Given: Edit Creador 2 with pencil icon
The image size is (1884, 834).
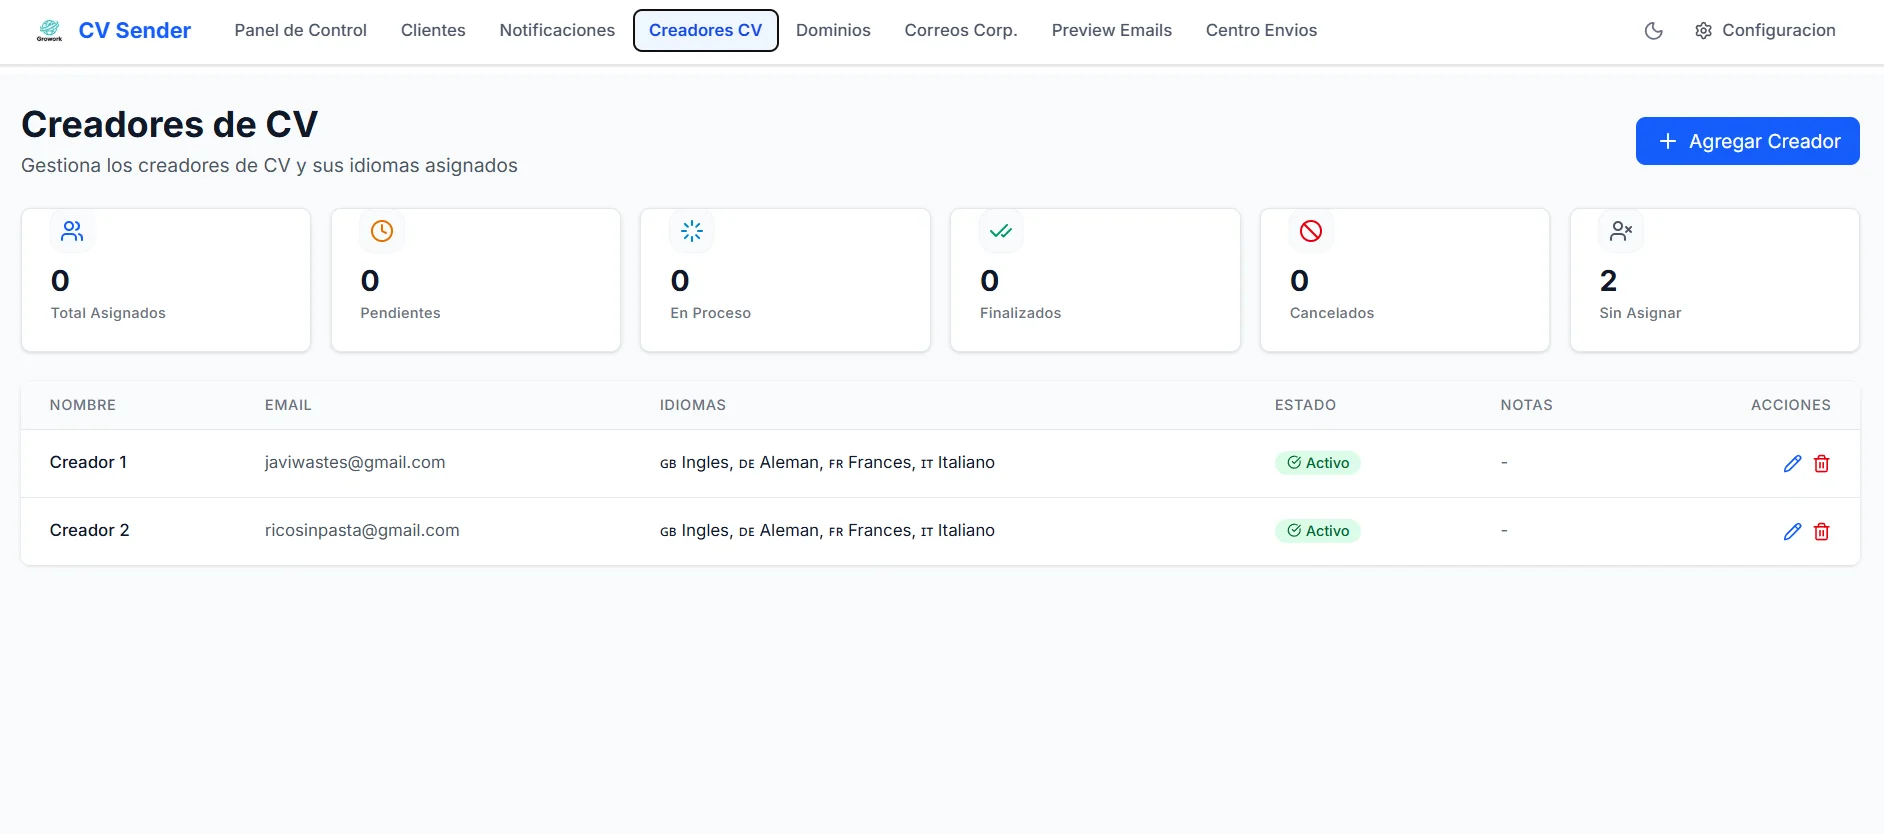Looking at the screenshot, I should pyautogui.click(x=1792, y=531).
